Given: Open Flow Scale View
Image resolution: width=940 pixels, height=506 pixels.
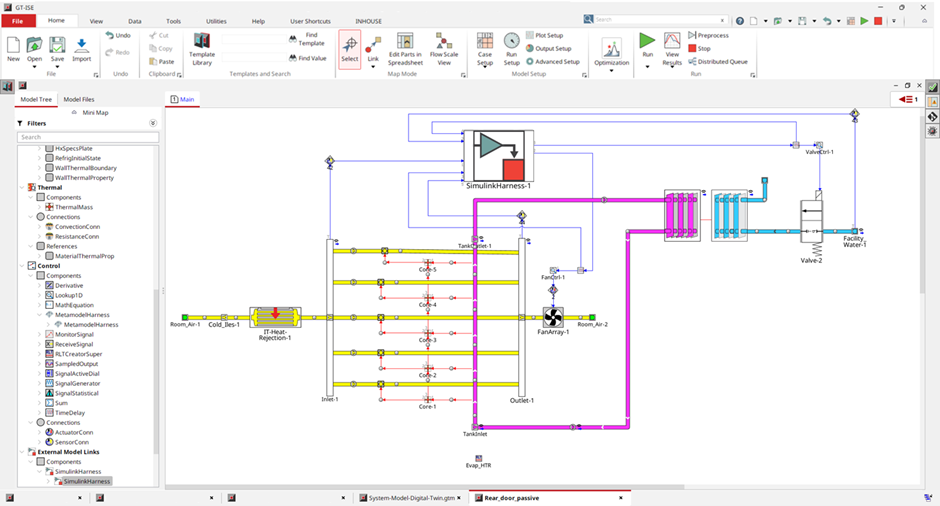Looking at the screenshot, I should (x=444, y=47).
